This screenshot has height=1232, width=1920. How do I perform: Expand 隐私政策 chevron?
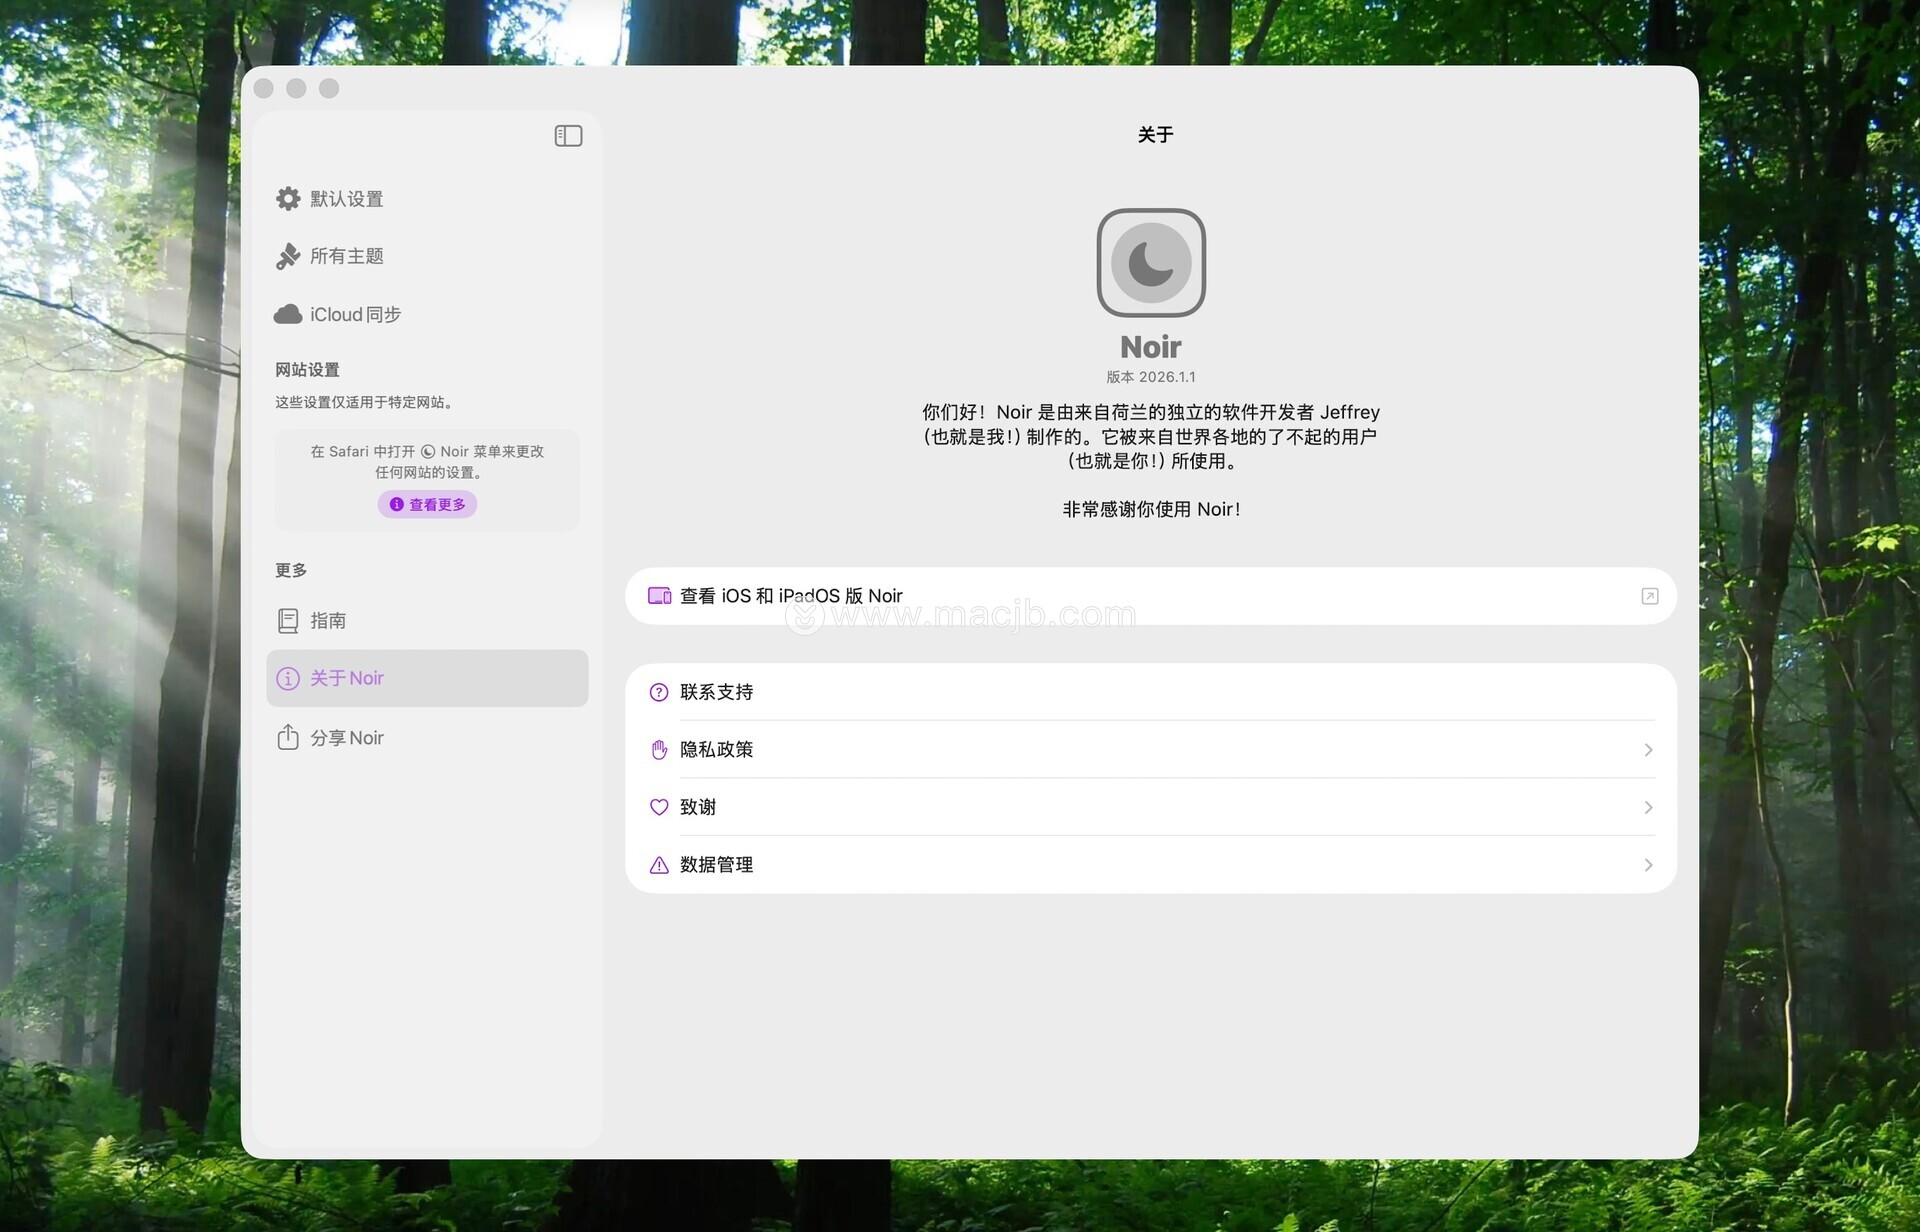coord(1648,750)
